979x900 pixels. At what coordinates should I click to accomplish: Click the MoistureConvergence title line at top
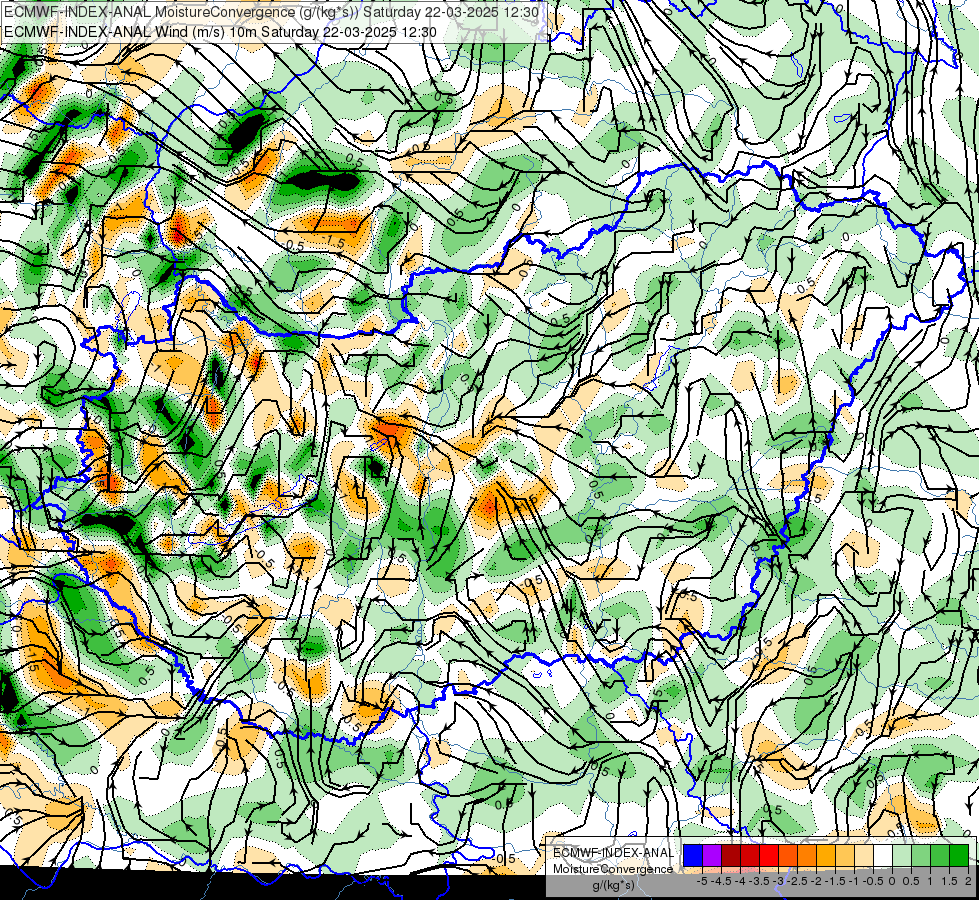pyautogui.click(x=270, y=12)
